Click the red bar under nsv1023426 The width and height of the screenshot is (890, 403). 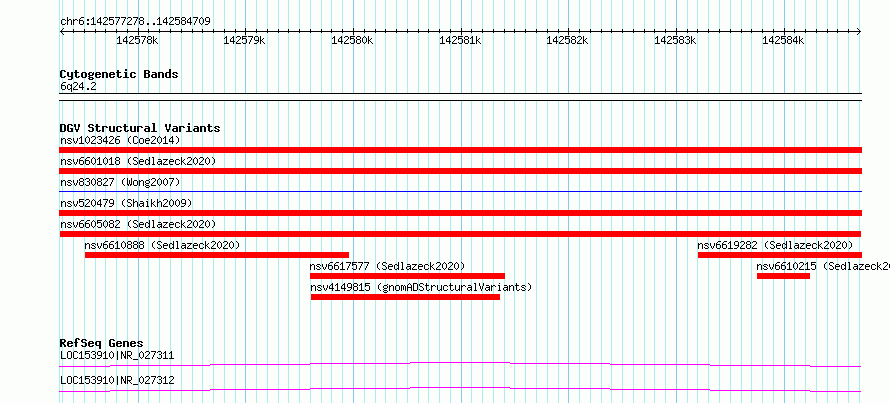coord(460,150)
